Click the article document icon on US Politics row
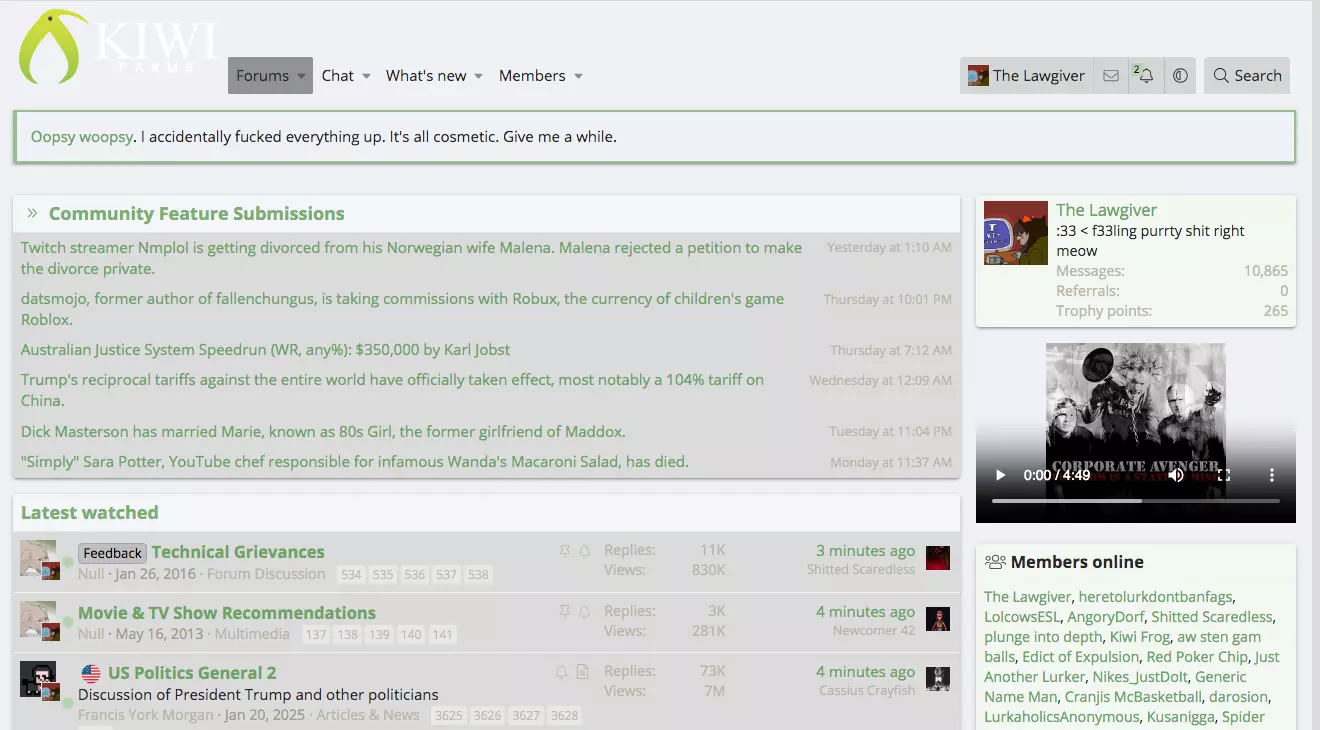This screenshot has width=1320, height=730. tap(583, 671)
